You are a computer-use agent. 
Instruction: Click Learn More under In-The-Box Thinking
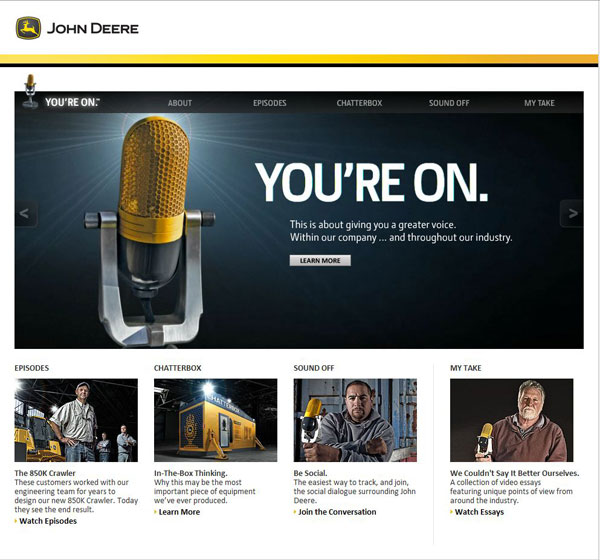tap(179, 512)
